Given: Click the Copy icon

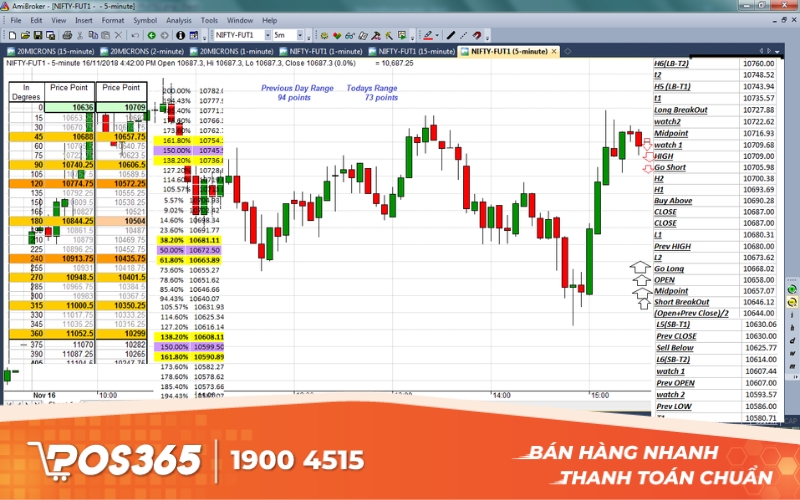Looking at the screenshot, I should 93,35.
